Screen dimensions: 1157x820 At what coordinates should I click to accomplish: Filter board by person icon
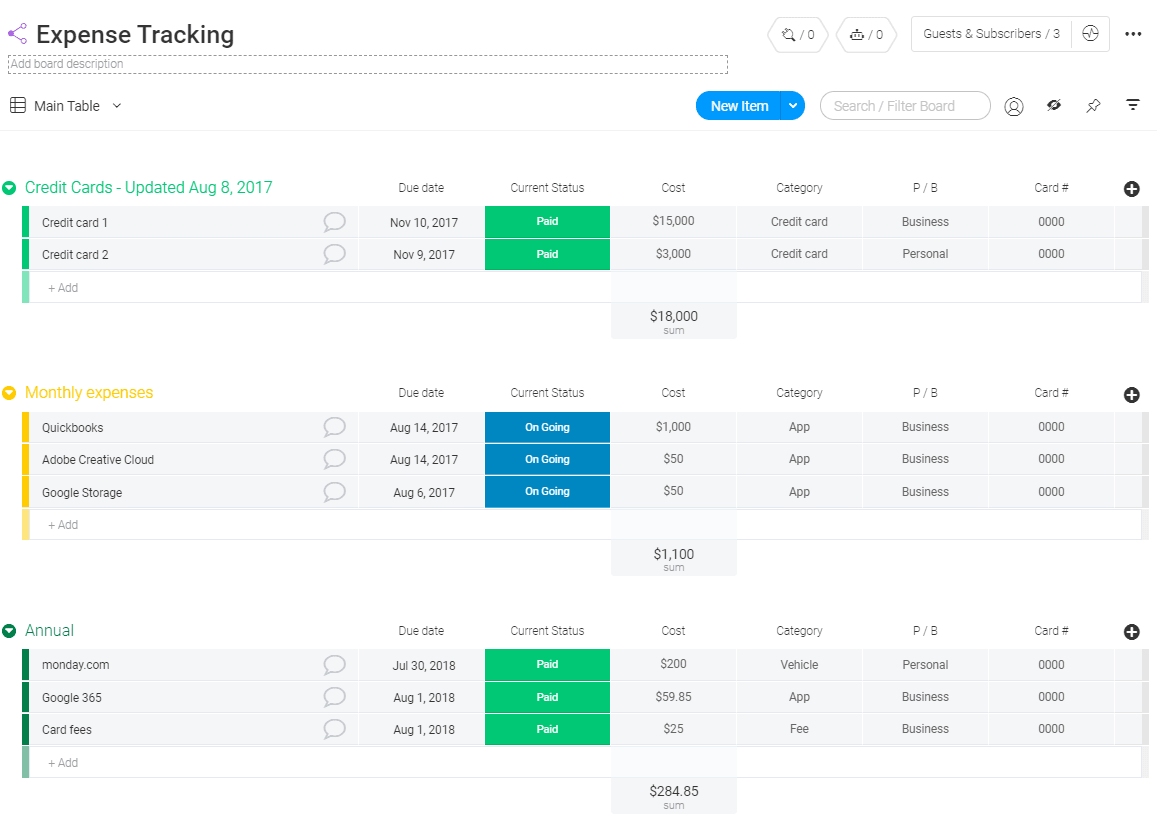1014,106
